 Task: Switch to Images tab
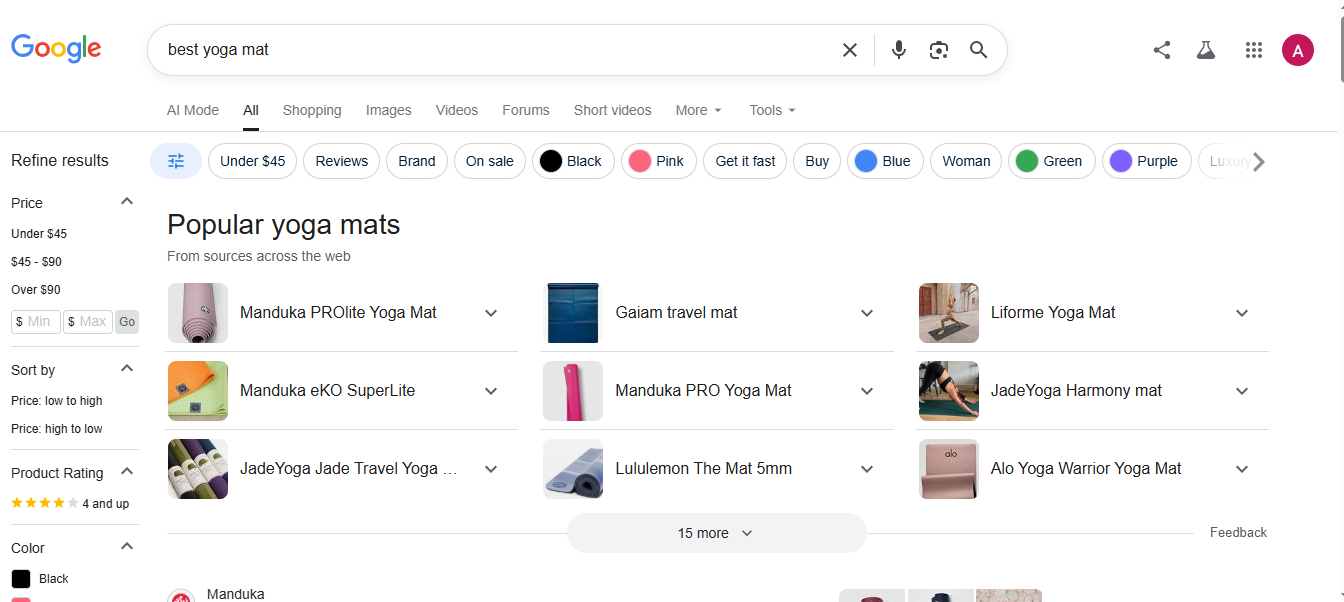[x=389, y=110]
